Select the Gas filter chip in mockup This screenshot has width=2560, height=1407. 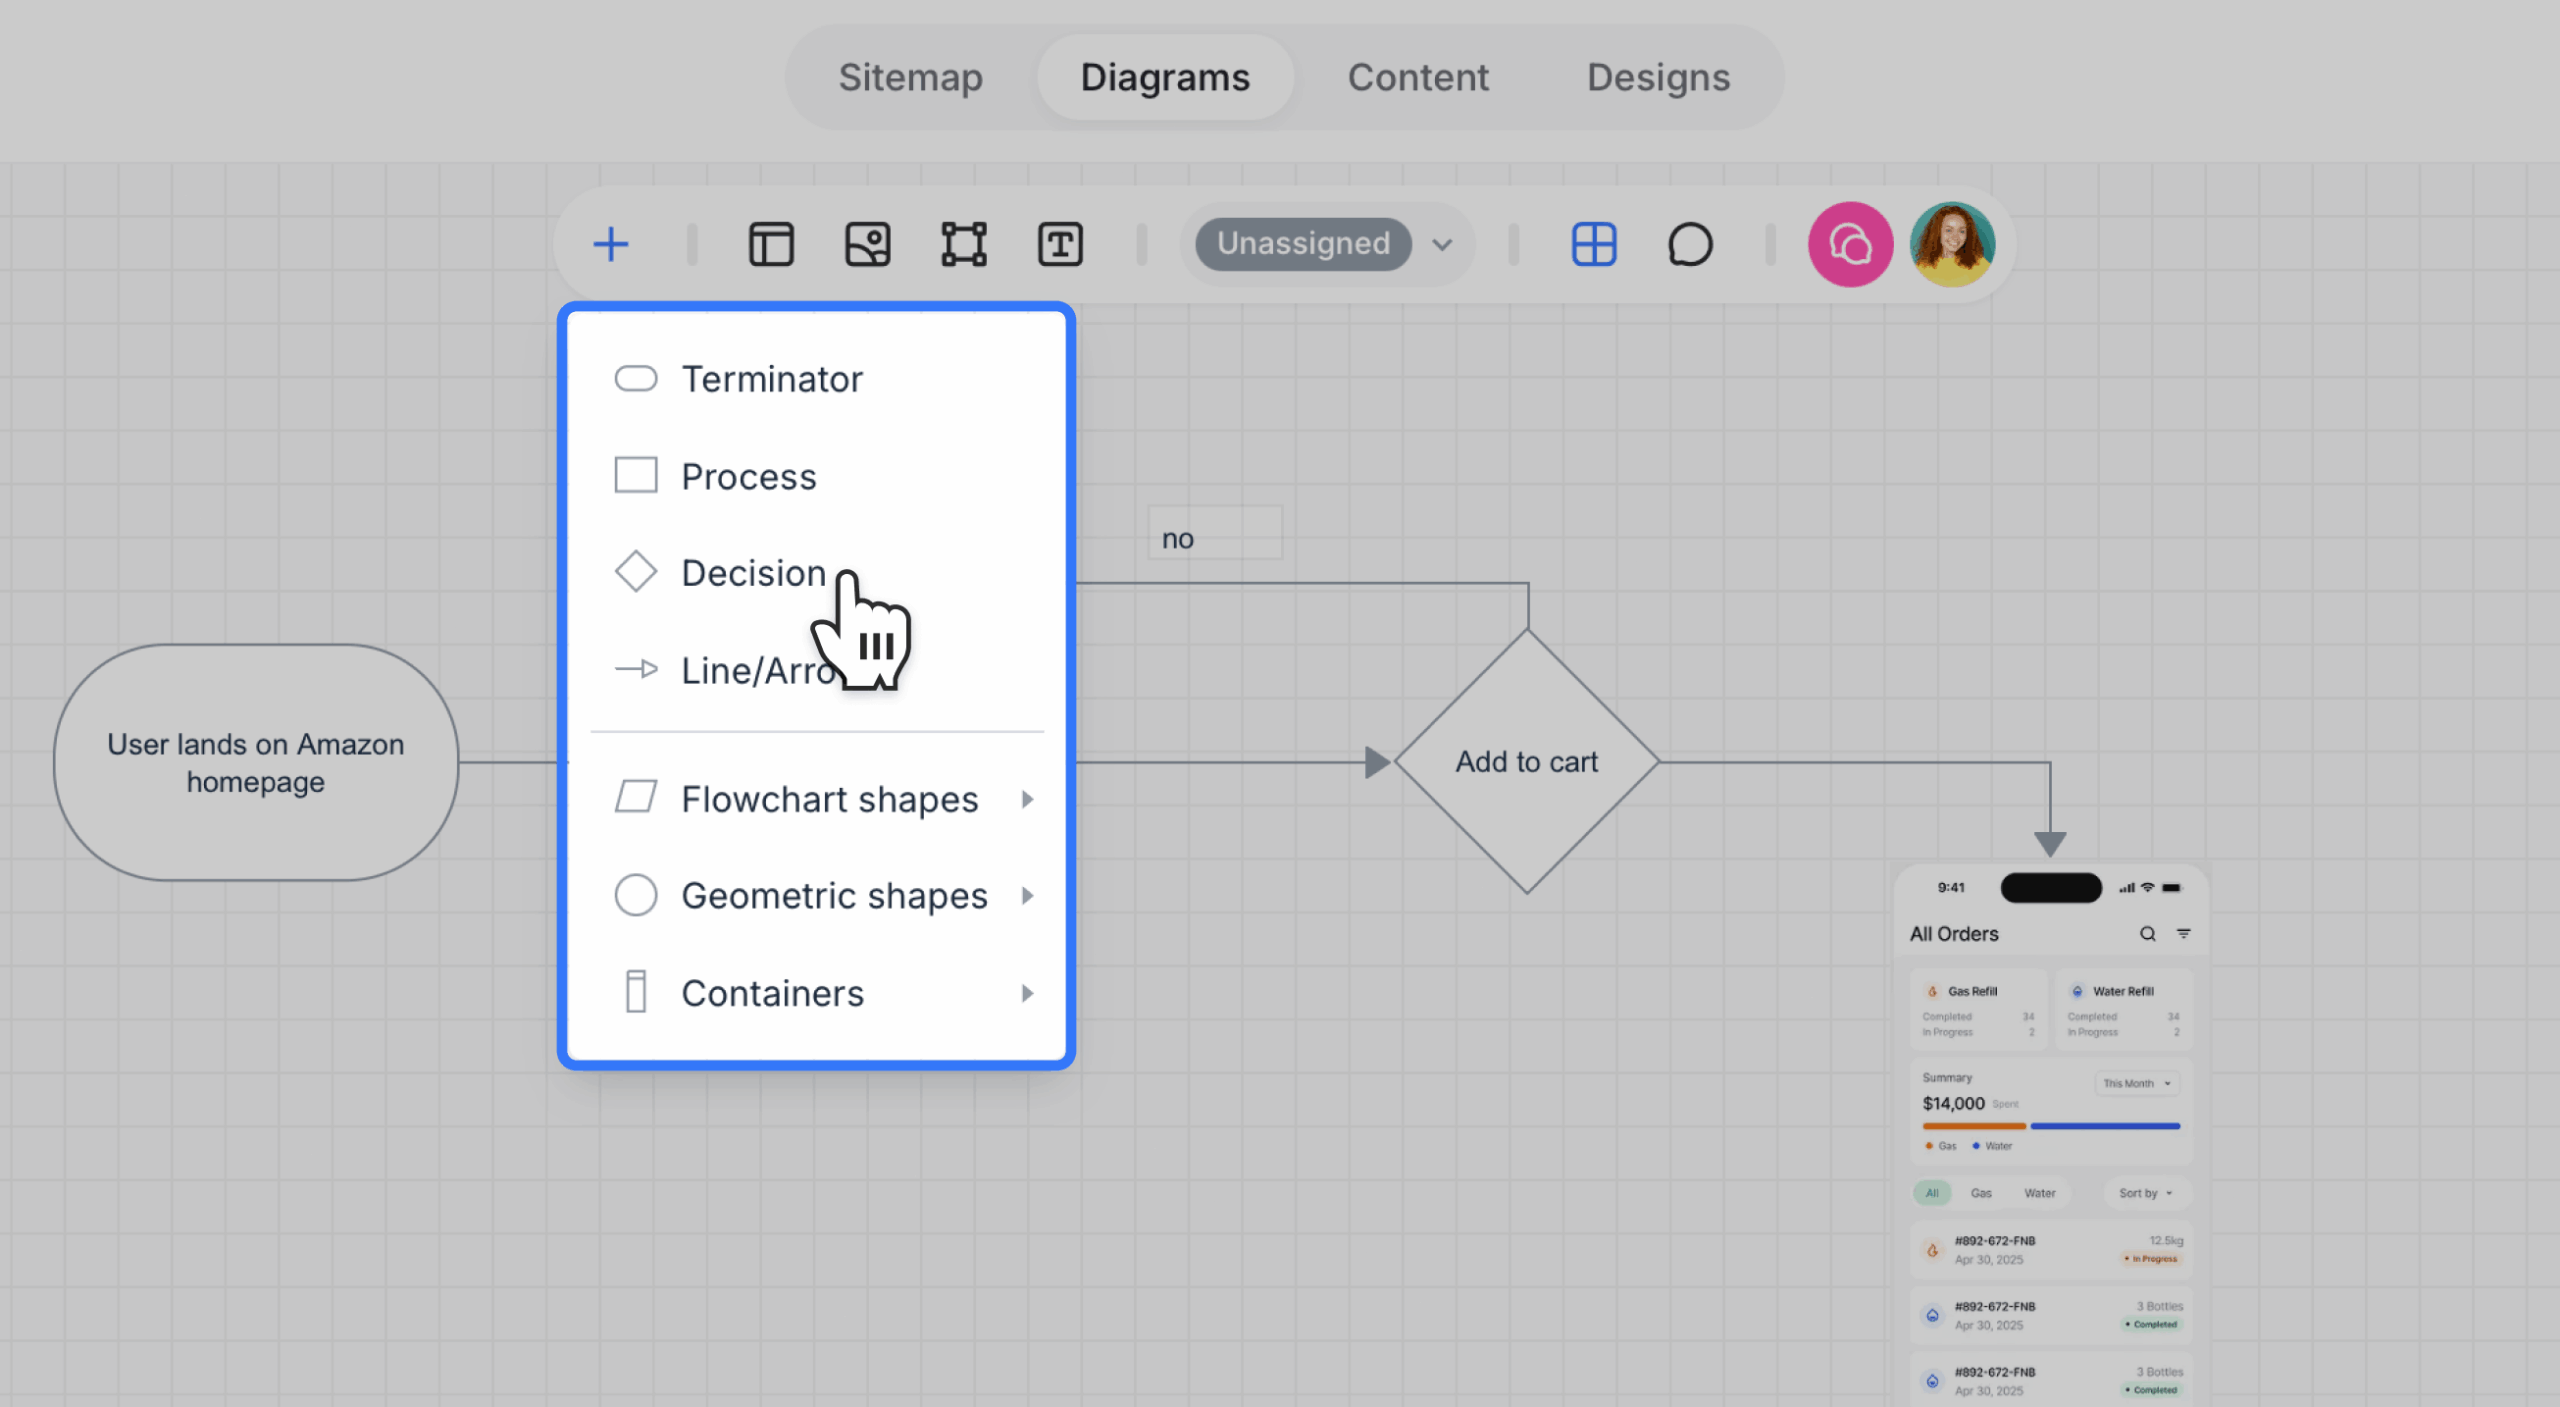[1981, 1193]
